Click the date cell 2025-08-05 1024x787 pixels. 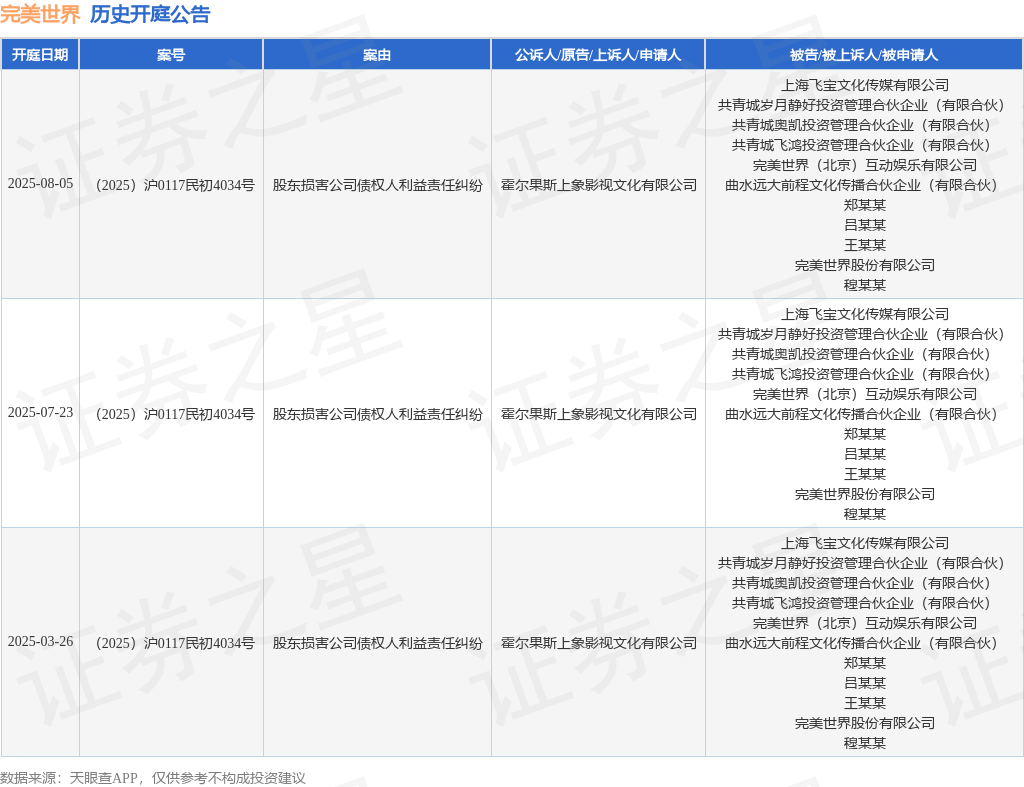[x=40, y=184]
